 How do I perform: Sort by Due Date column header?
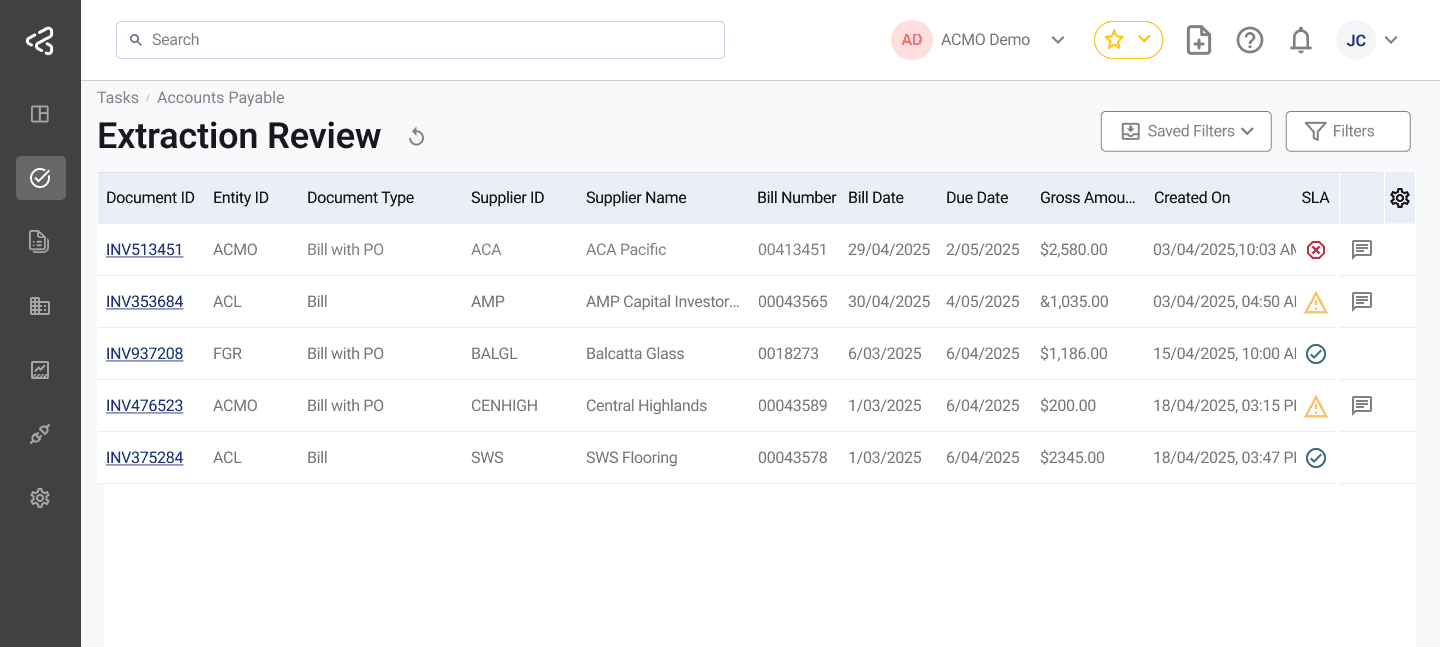[x=977, y=198]
